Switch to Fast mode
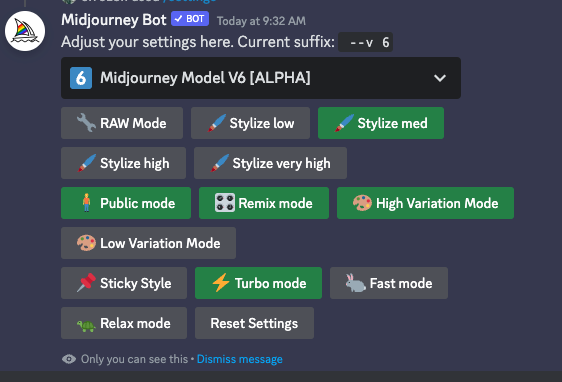The image size is (562, 382). pyautogui.click(x=389, y=283)
